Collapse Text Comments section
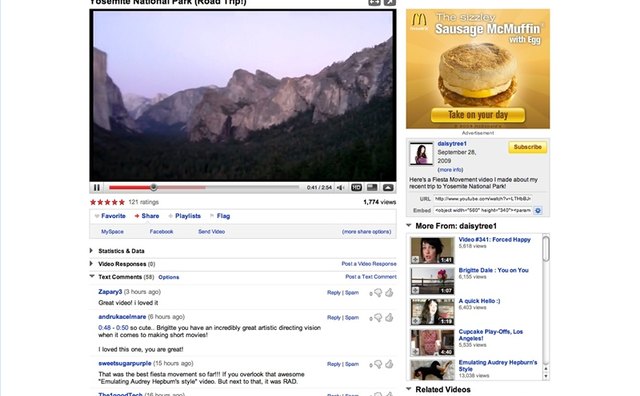This screenshot has width=640, height=396. (92, 276)
